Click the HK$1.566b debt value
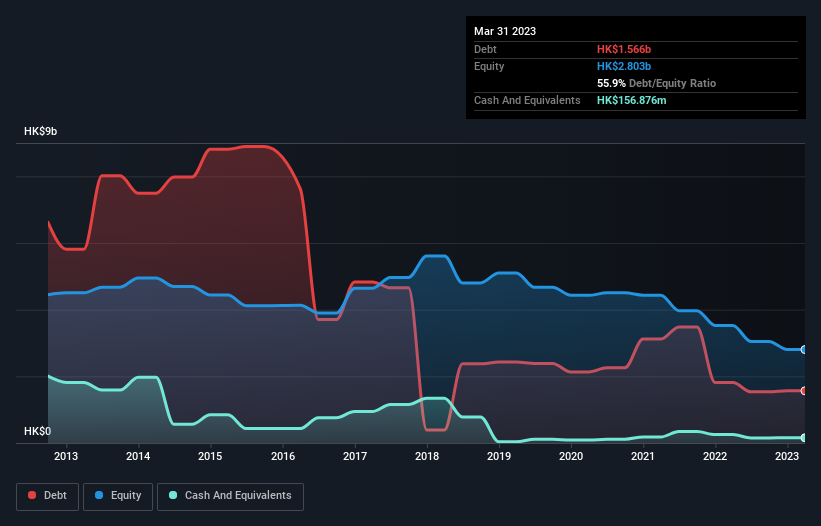The height and width of the screenshot is (526, 821). (624, 49)
